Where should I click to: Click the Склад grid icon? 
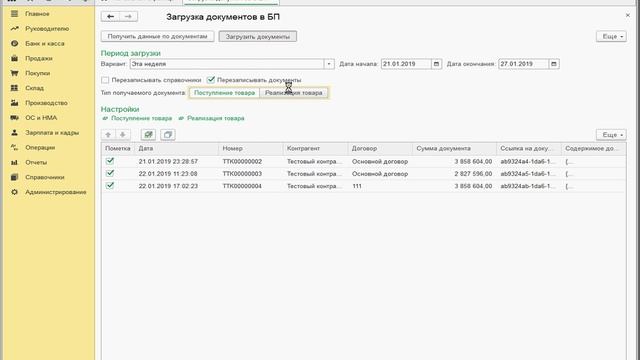point(14,88)
